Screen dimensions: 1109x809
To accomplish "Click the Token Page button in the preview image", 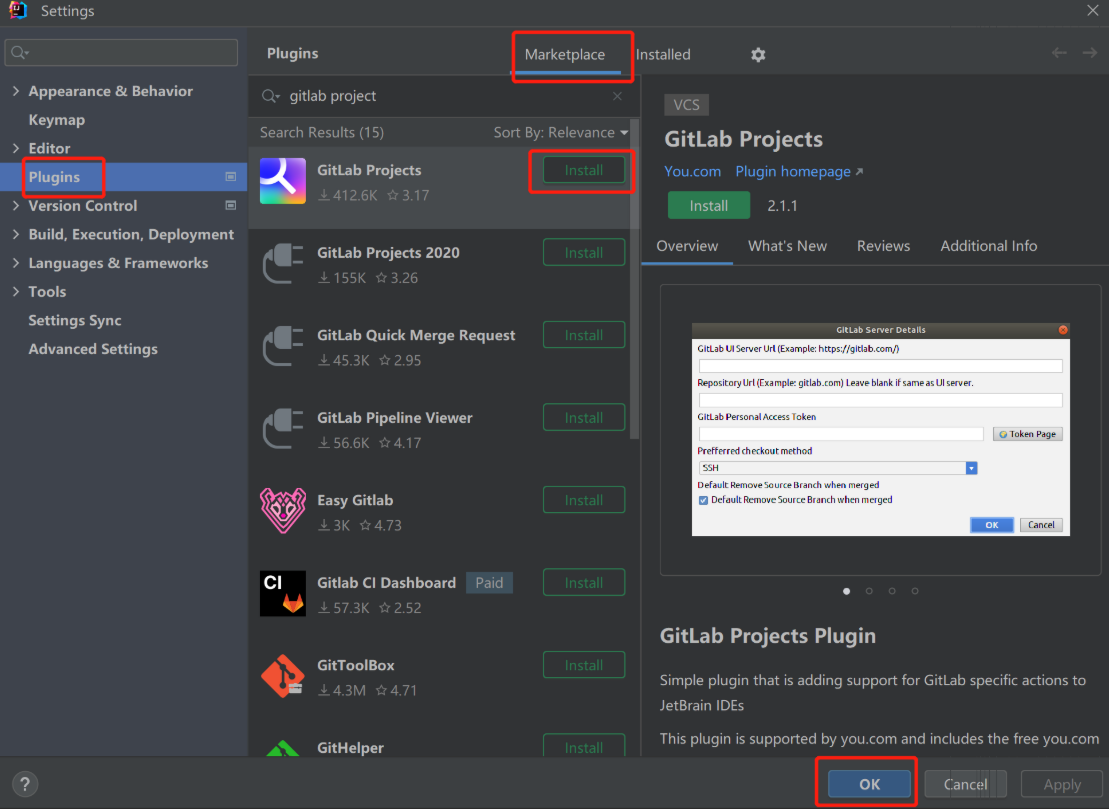I will point(1028,434).
